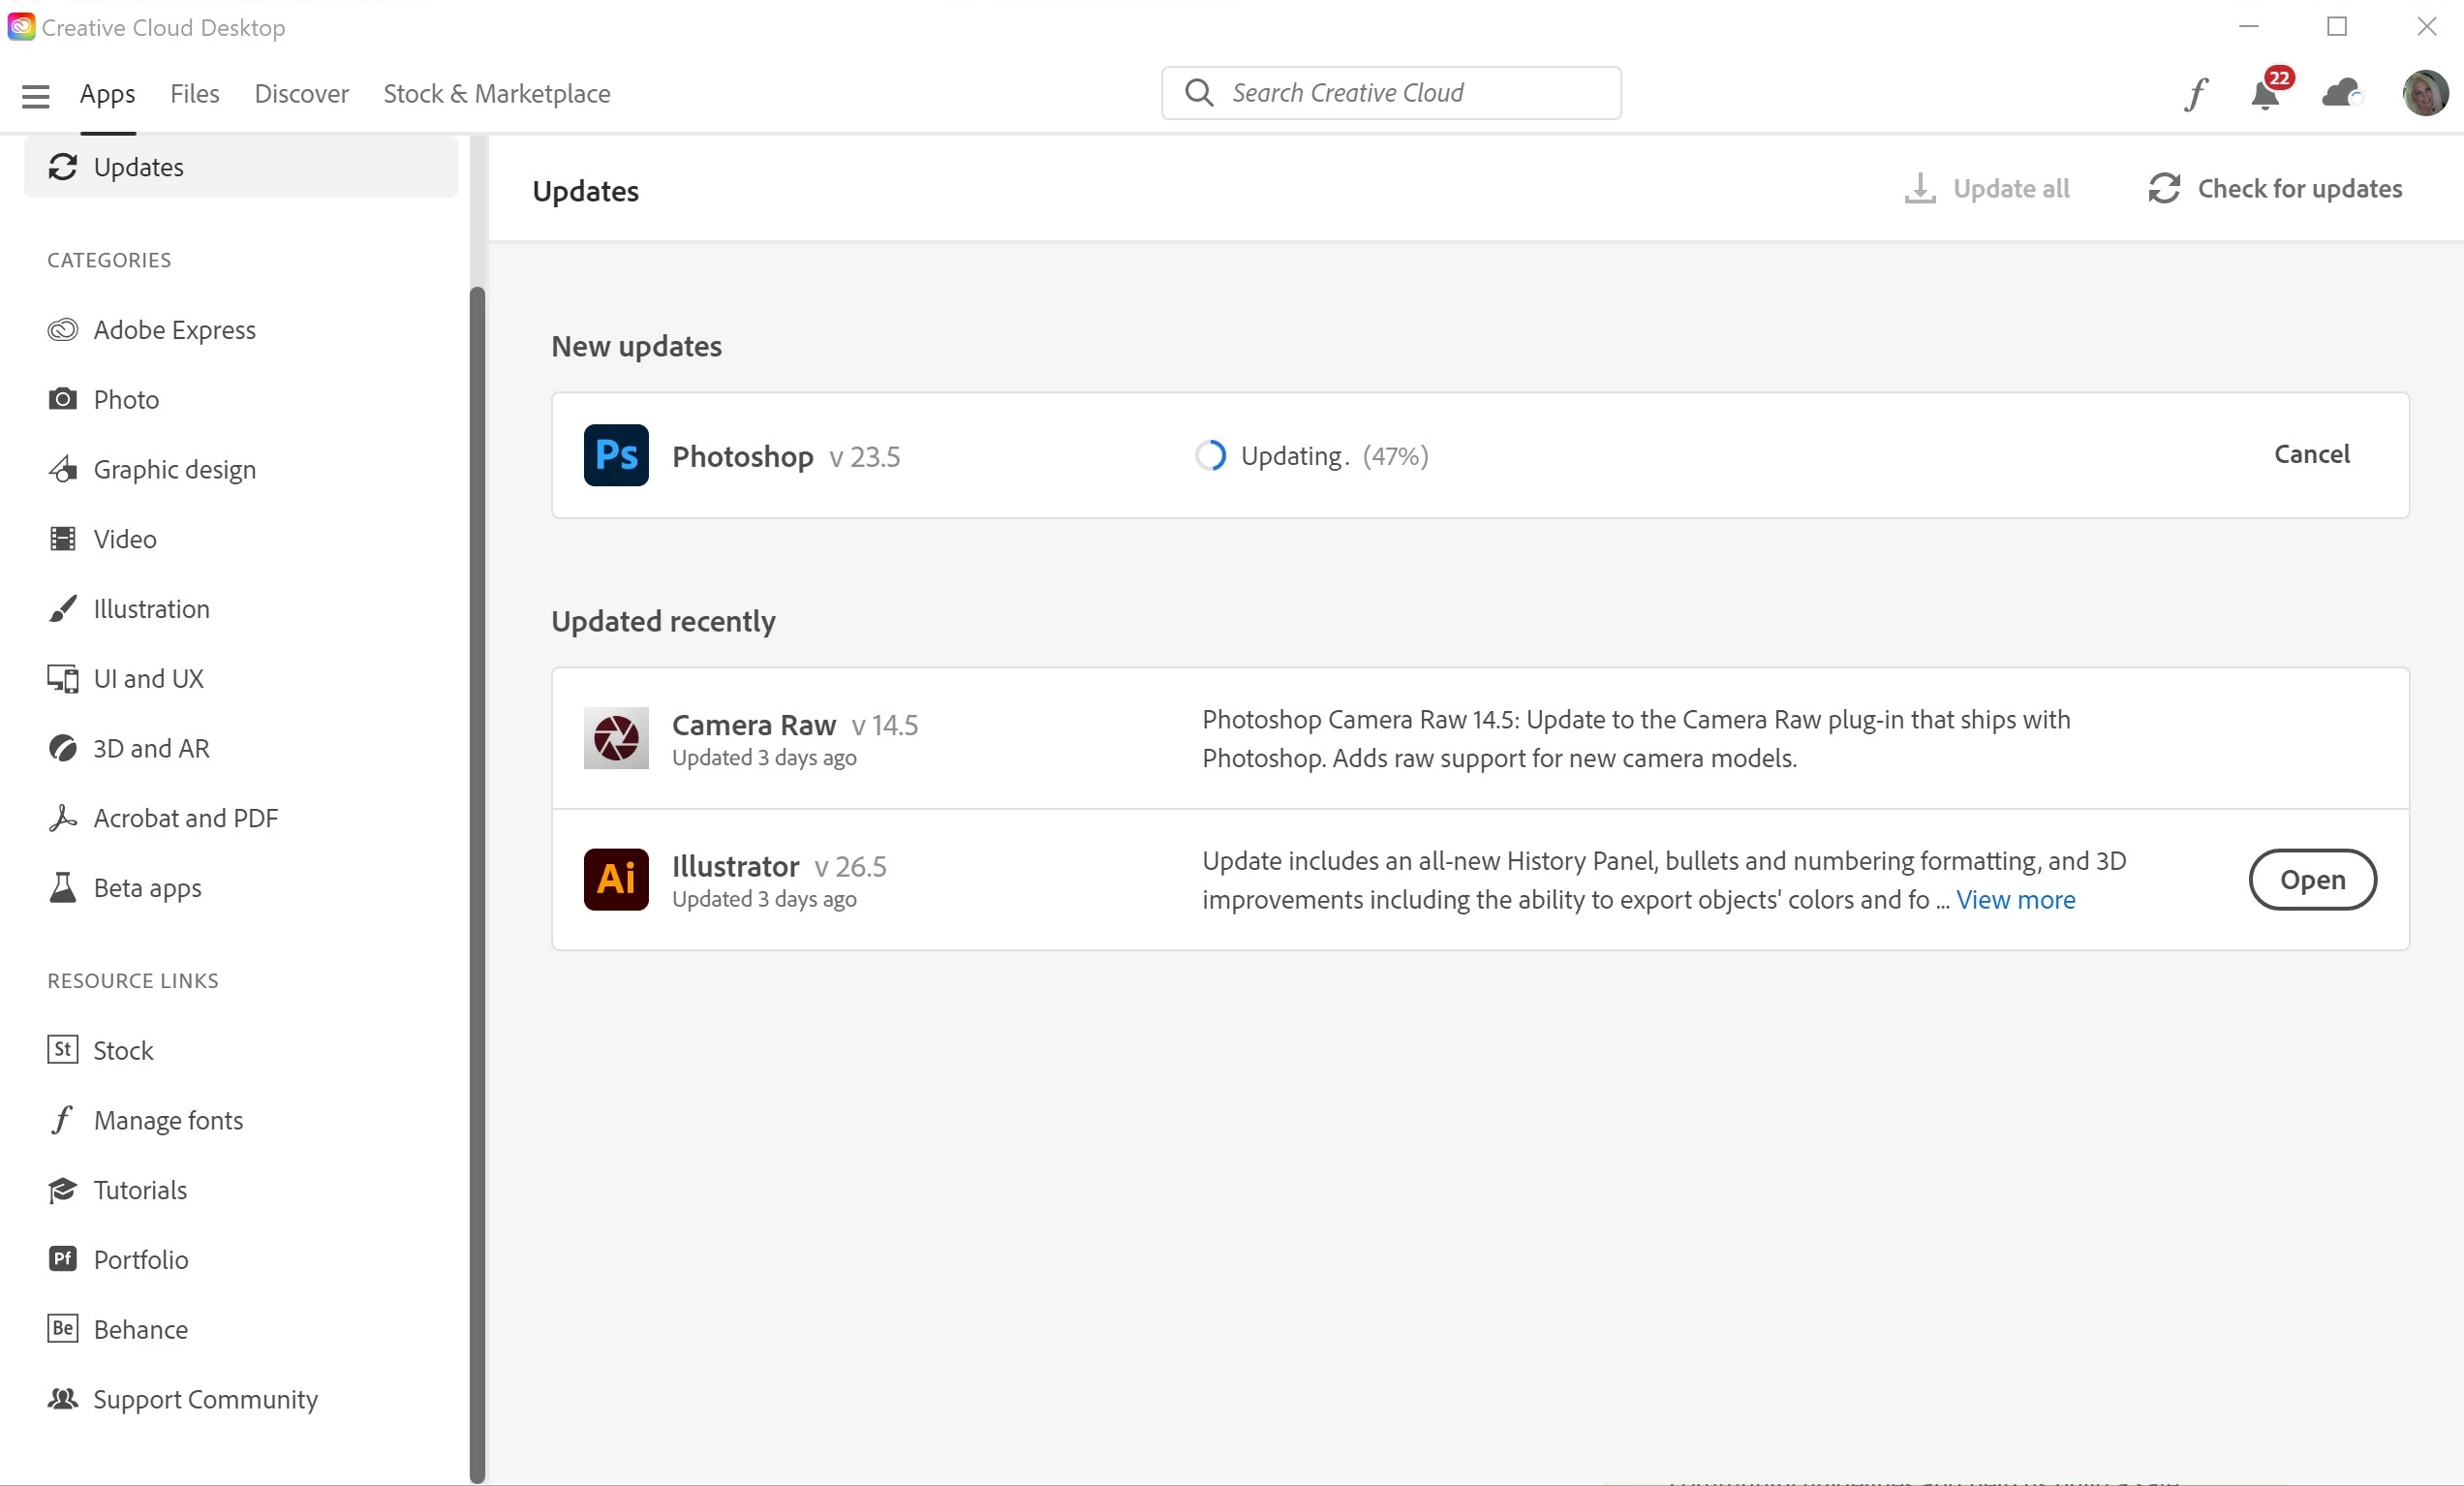Screen dimensions: 2464x1486
Task: Switch to the Files tab
Action: (194, 94)
